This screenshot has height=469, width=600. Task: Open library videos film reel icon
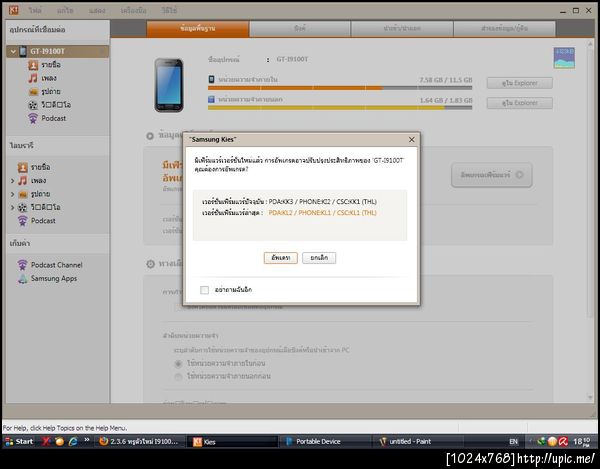tap(23, 207)
